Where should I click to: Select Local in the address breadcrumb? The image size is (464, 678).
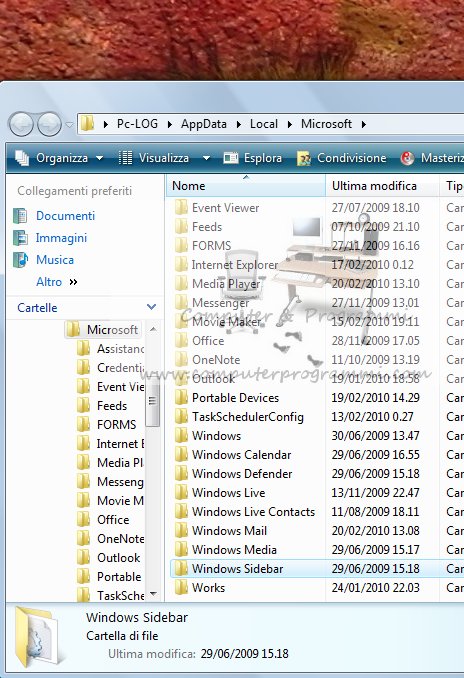pyautogui.click(x=264, y=124)
